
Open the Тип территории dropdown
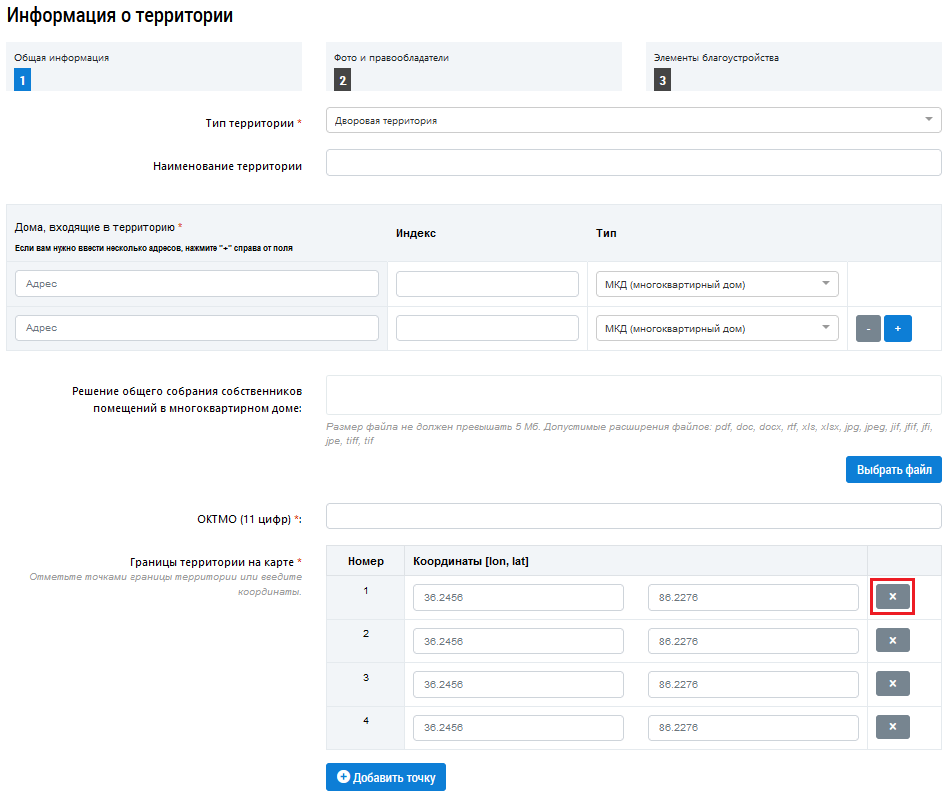point(633,120)
